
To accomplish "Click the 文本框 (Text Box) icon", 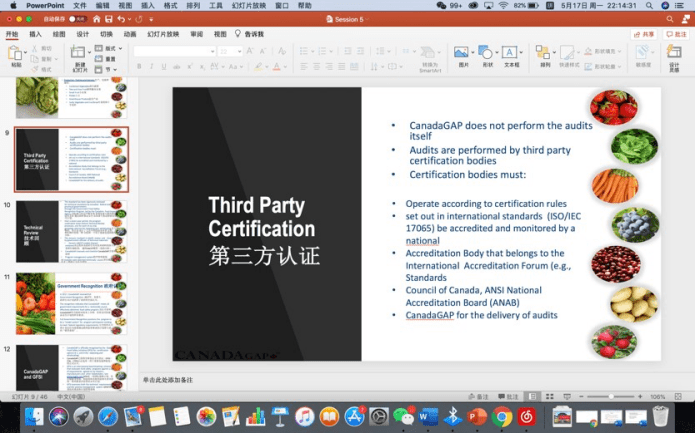I will [511, 54].
